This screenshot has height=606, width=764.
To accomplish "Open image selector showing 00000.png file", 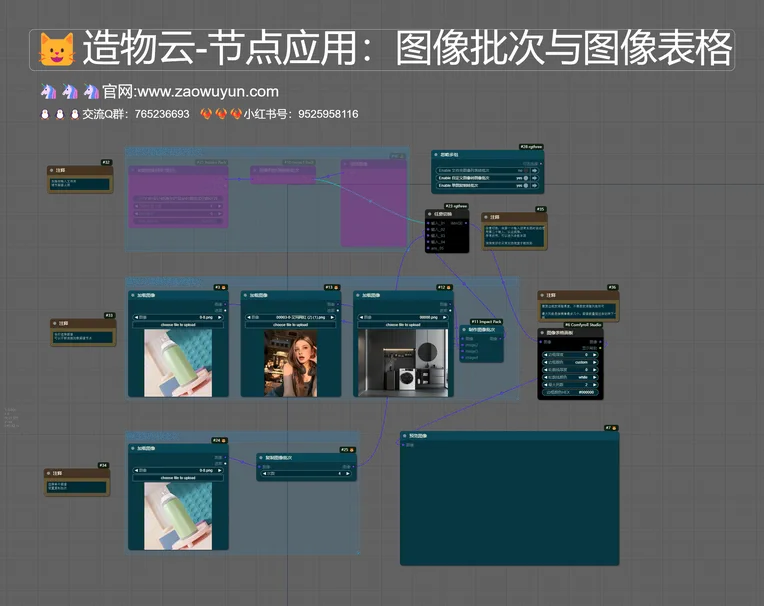I will click(x=402, y=317).
